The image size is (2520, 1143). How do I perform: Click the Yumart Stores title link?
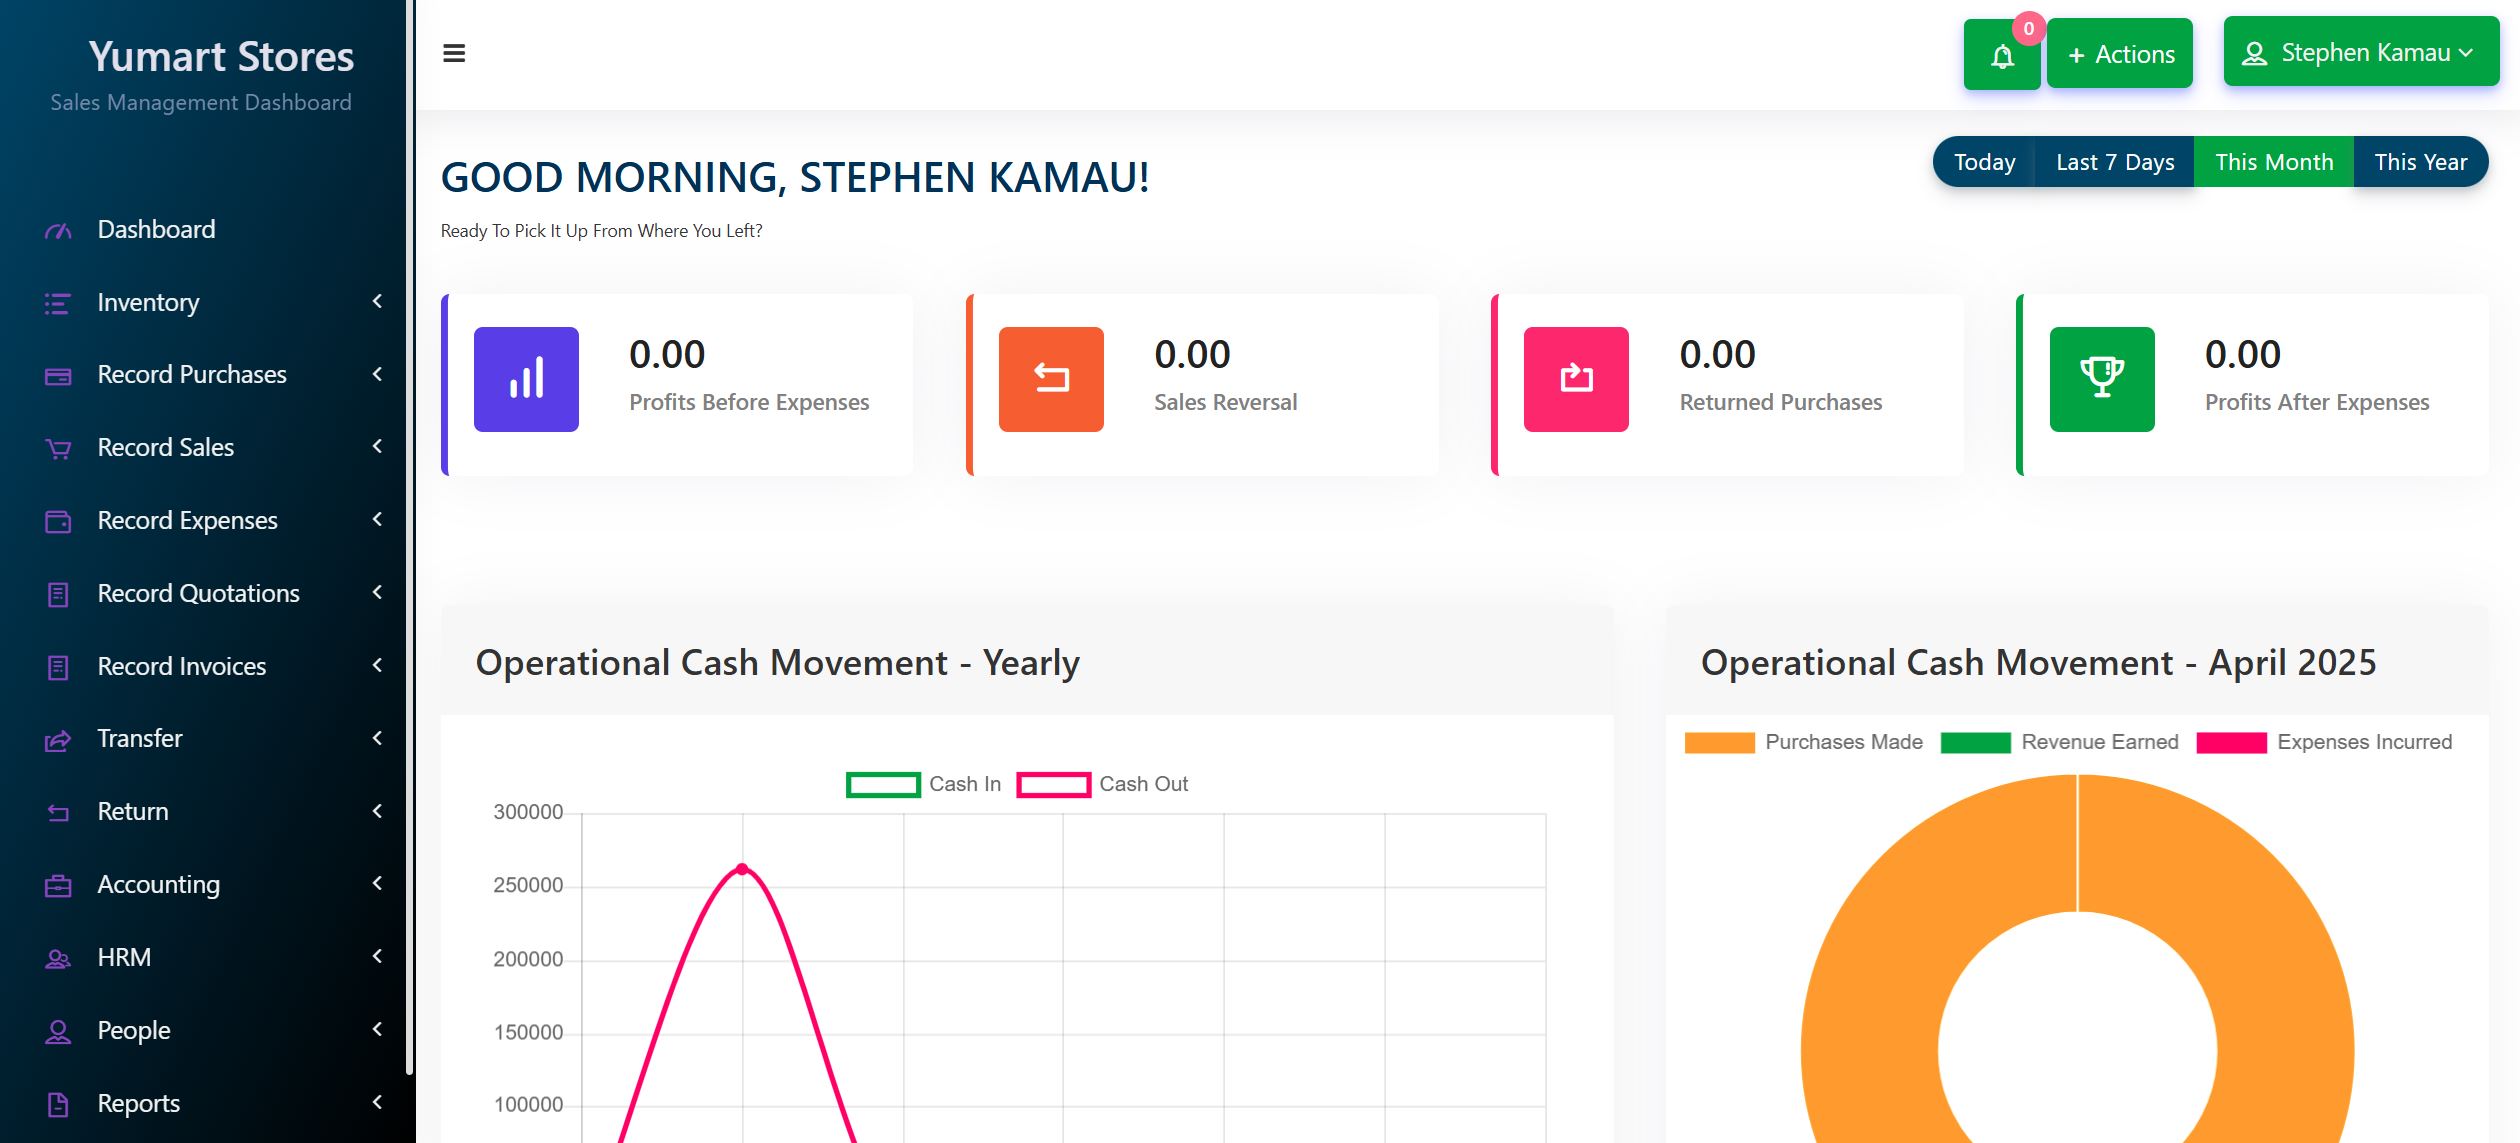[x=221, y=56]
